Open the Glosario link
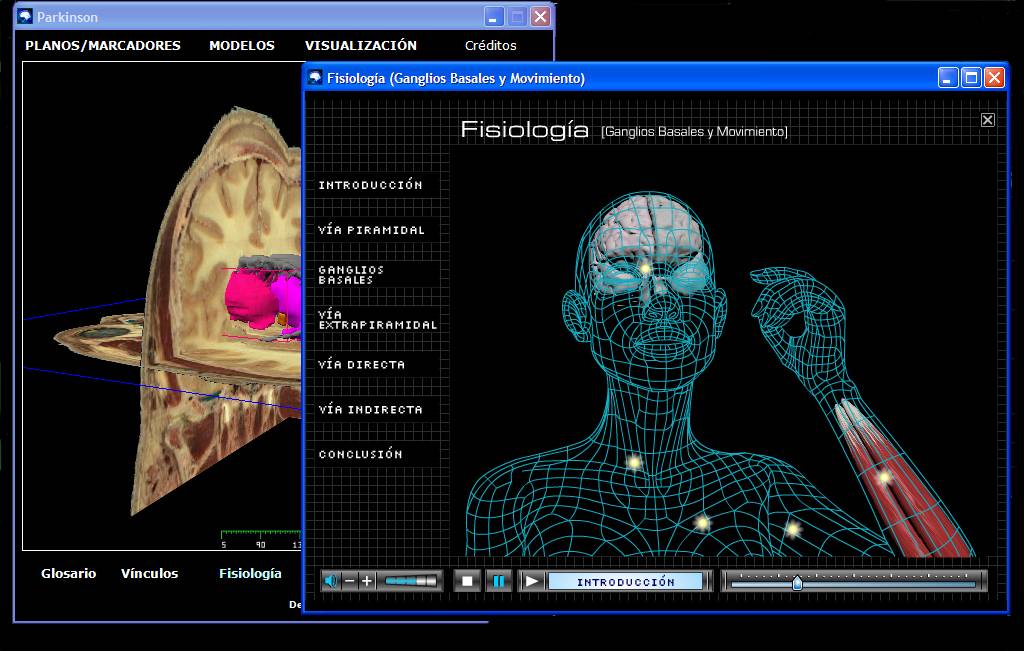The image size is (1024, 651). coord(69,573)
